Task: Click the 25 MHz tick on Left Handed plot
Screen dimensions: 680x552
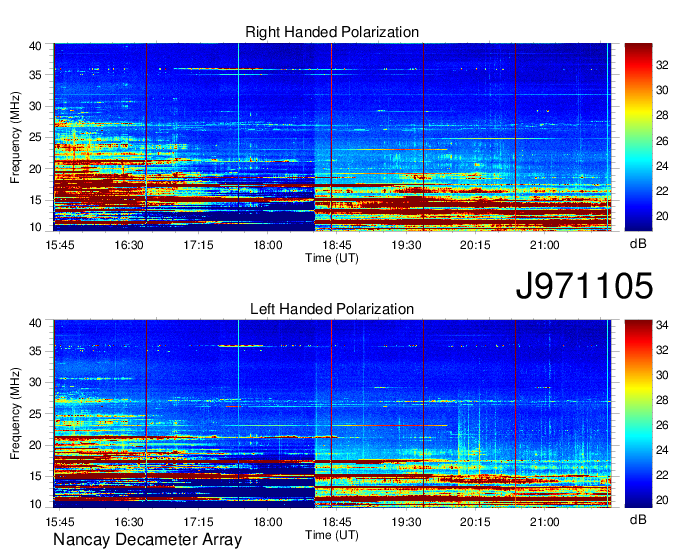Action: pyautogui.click(x=35, y=414)
